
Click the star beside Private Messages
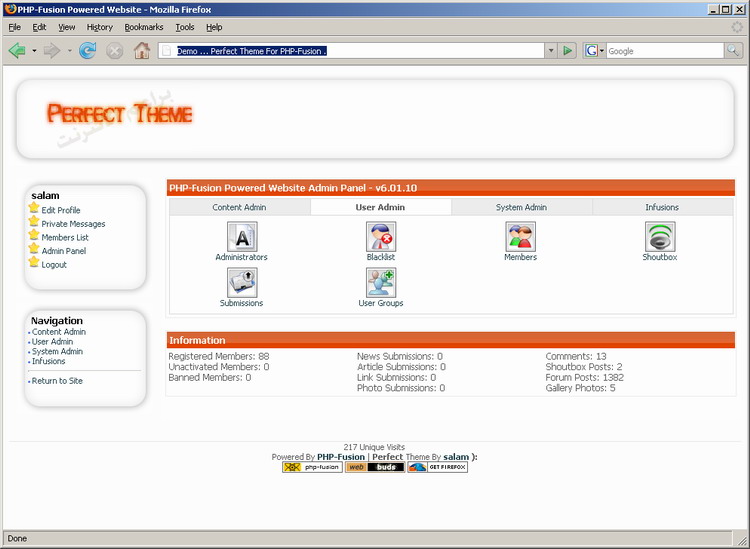point(34,221)
